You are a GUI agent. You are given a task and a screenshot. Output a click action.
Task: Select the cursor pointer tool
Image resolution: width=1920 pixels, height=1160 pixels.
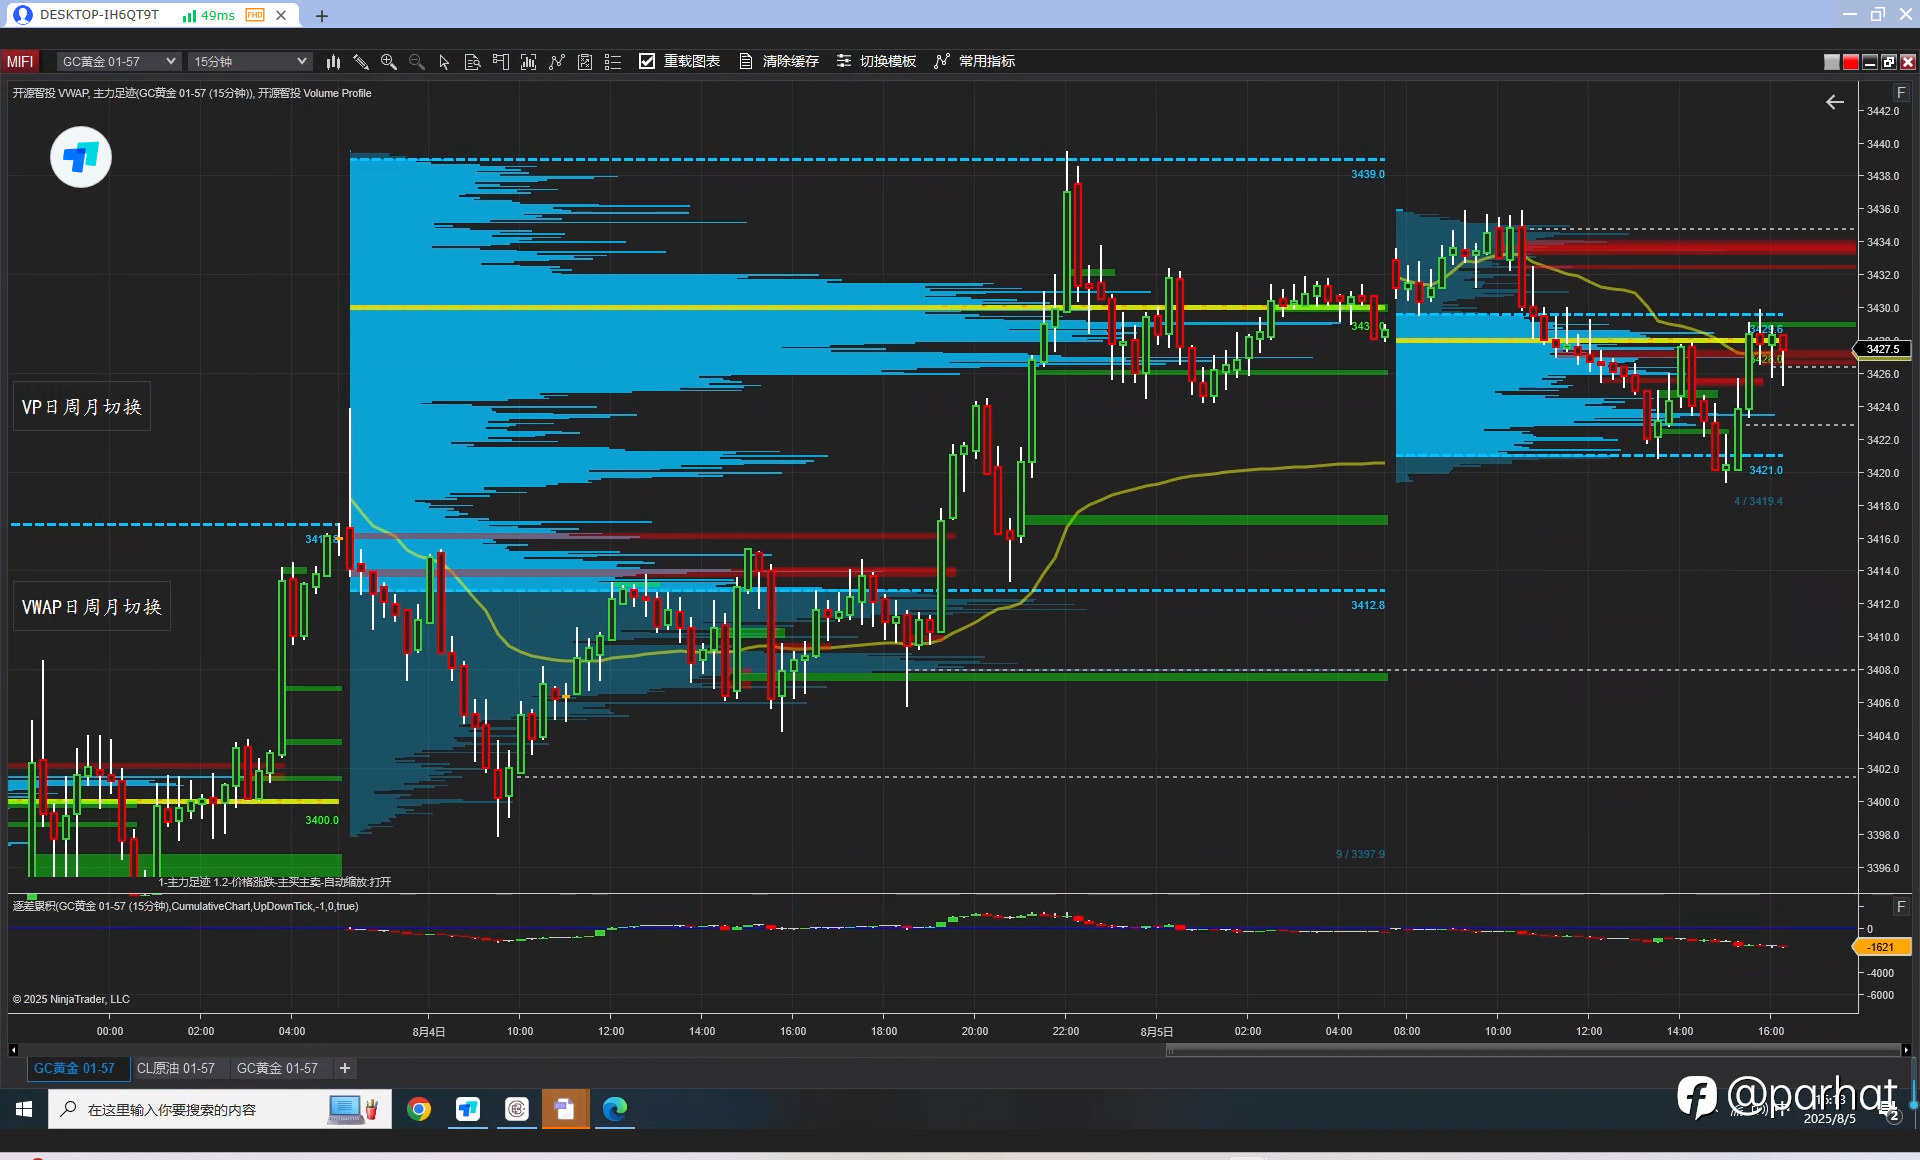click(x=445, y=62)
